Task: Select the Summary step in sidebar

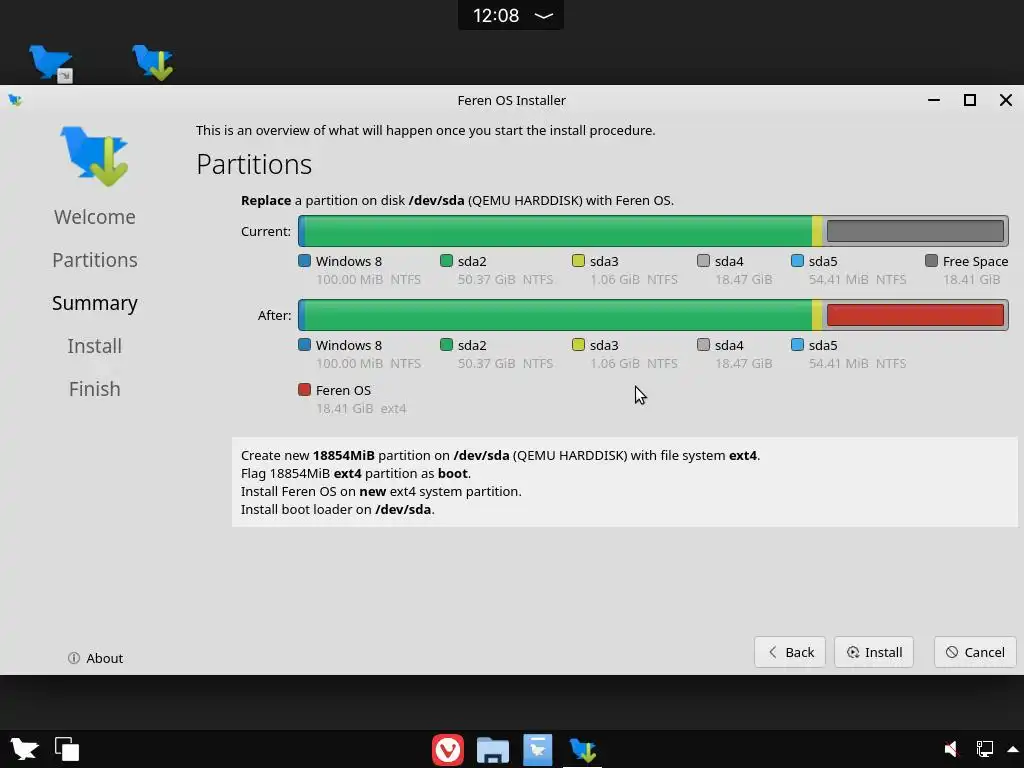Action: tap(95, 303)
